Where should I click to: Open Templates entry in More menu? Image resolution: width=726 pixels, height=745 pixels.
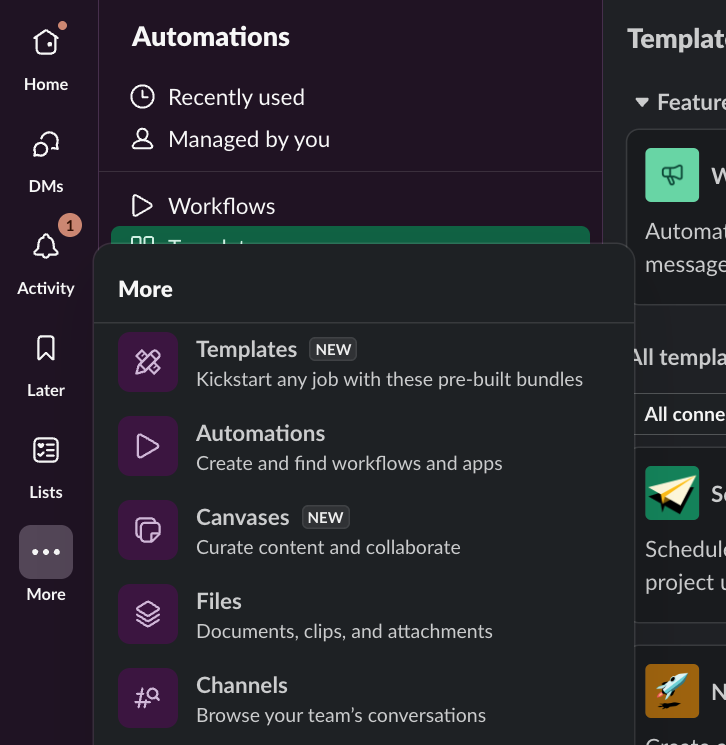point(364,362)
